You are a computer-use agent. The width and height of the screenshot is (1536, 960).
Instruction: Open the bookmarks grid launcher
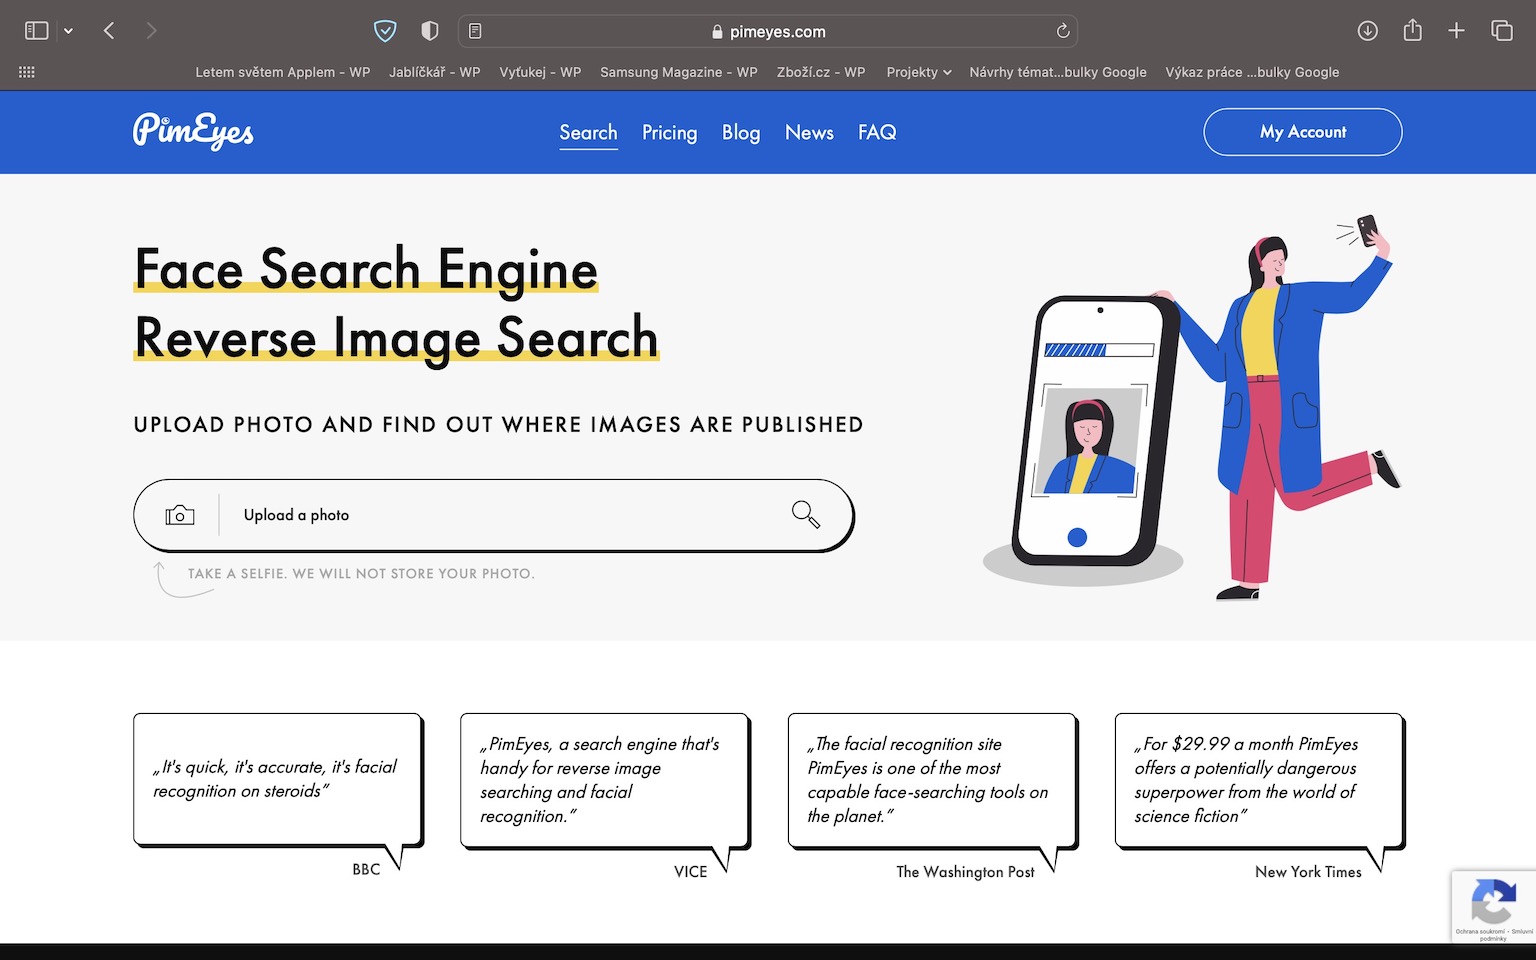click(x=27, y=72)
